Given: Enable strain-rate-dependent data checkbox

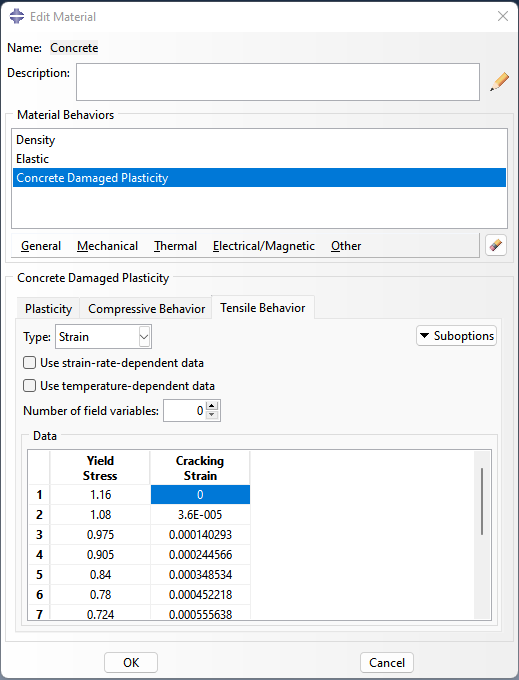Looking at the screenshot, I should point(29,363).
